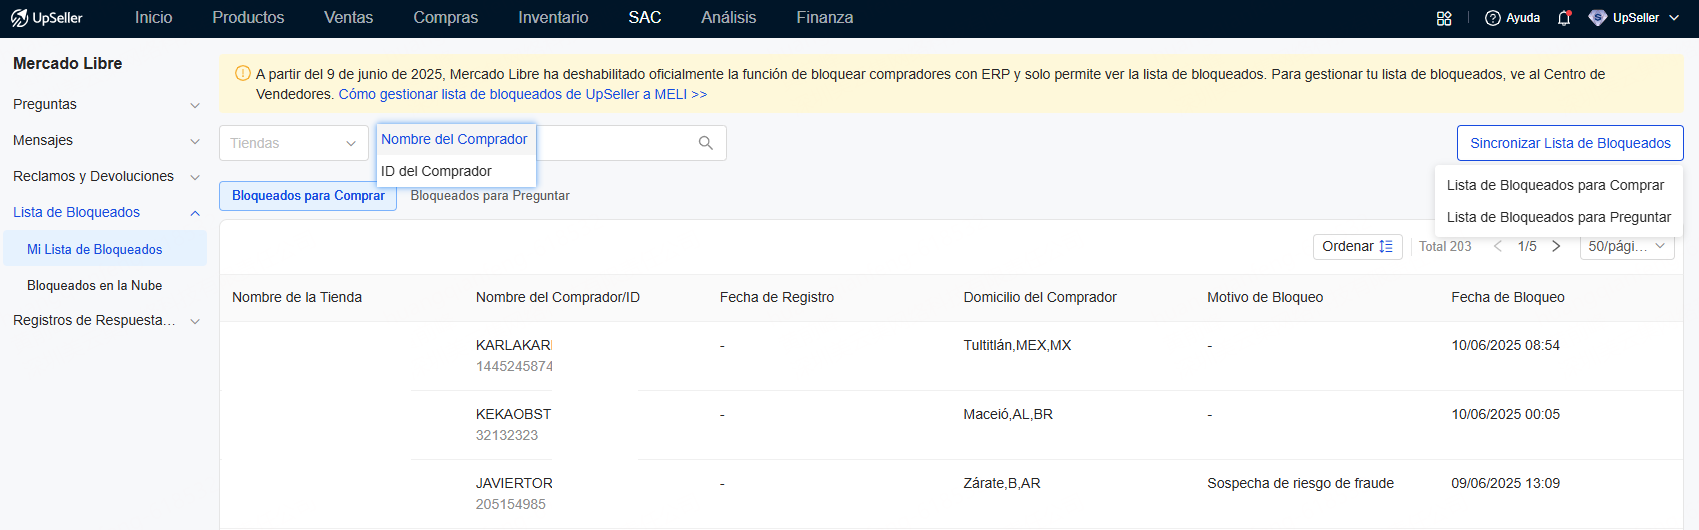
Task: Open the Inicio menu
Action: pos(154,18)
